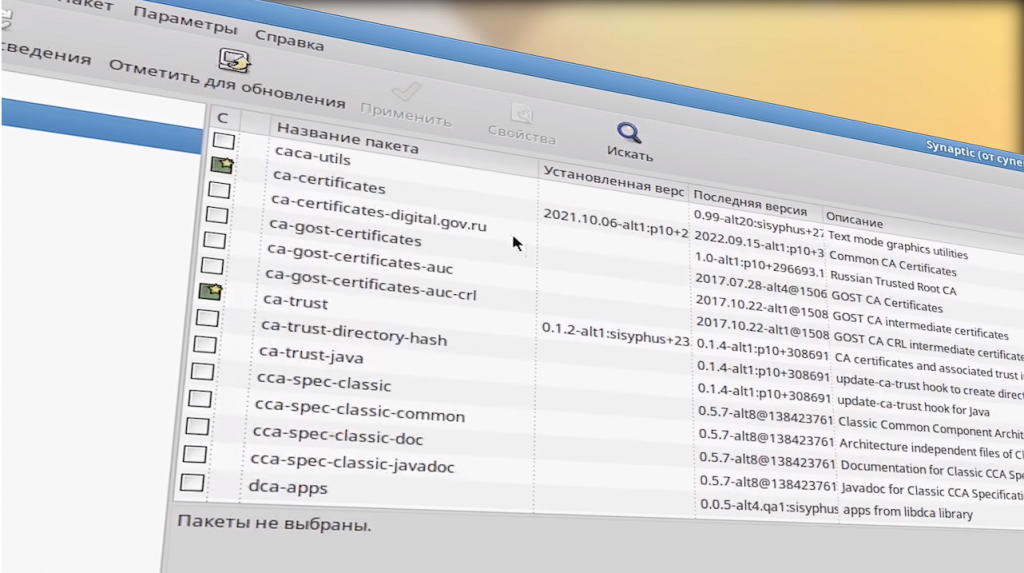Screen dimensions: 1024x573
Task: Toggle status box for cca-spec-classic
Action: click(202, 371)
